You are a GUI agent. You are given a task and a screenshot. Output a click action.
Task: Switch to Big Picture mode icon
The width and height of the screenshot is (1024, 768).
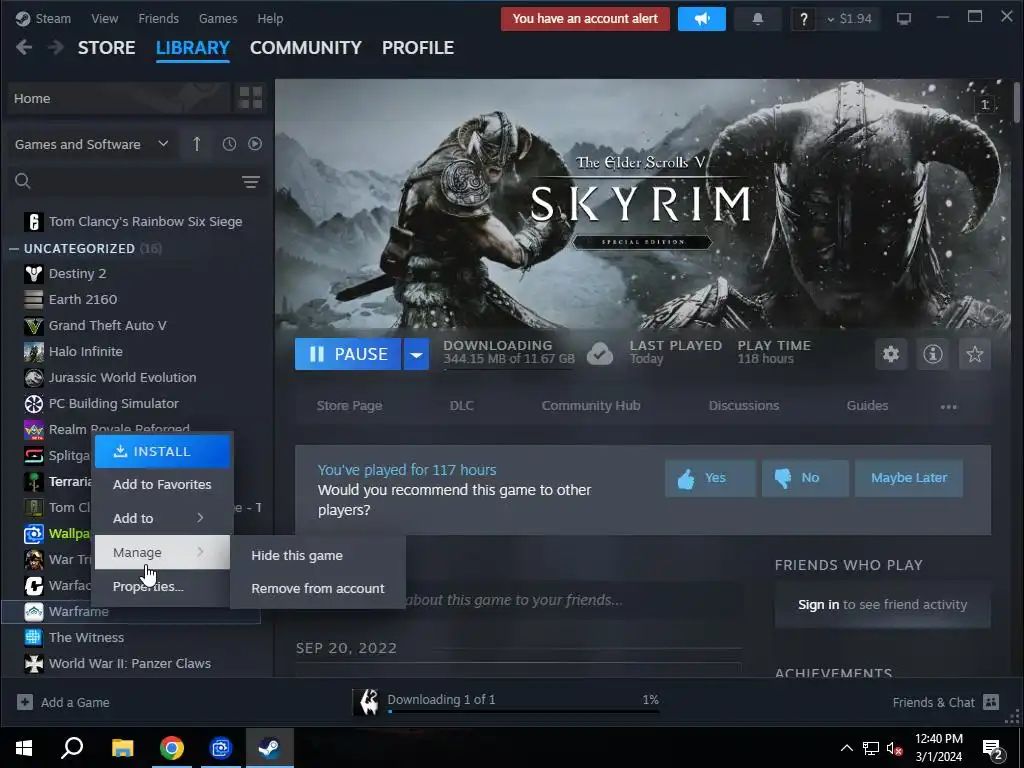[903, 19]
